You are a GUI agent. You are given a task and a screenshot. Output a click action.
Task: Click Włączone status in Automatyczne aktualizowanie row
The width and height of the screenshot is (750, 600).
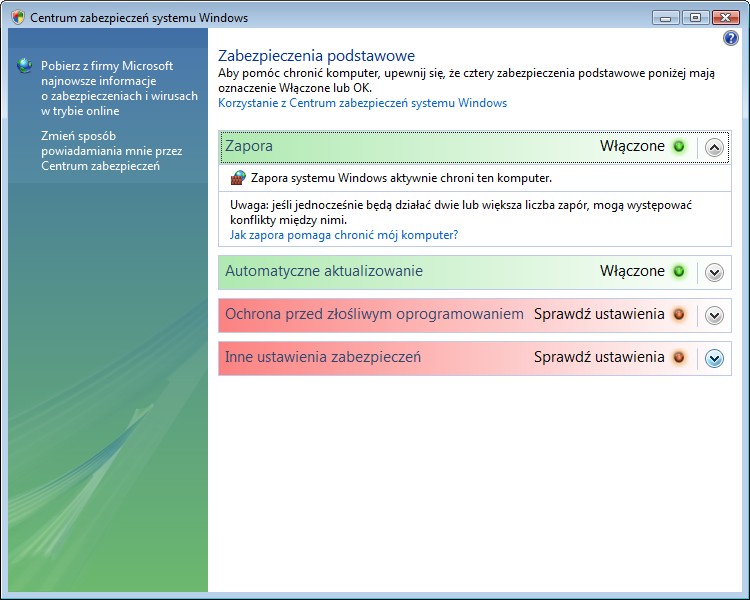pyautogui.click(x=632, y=271)
